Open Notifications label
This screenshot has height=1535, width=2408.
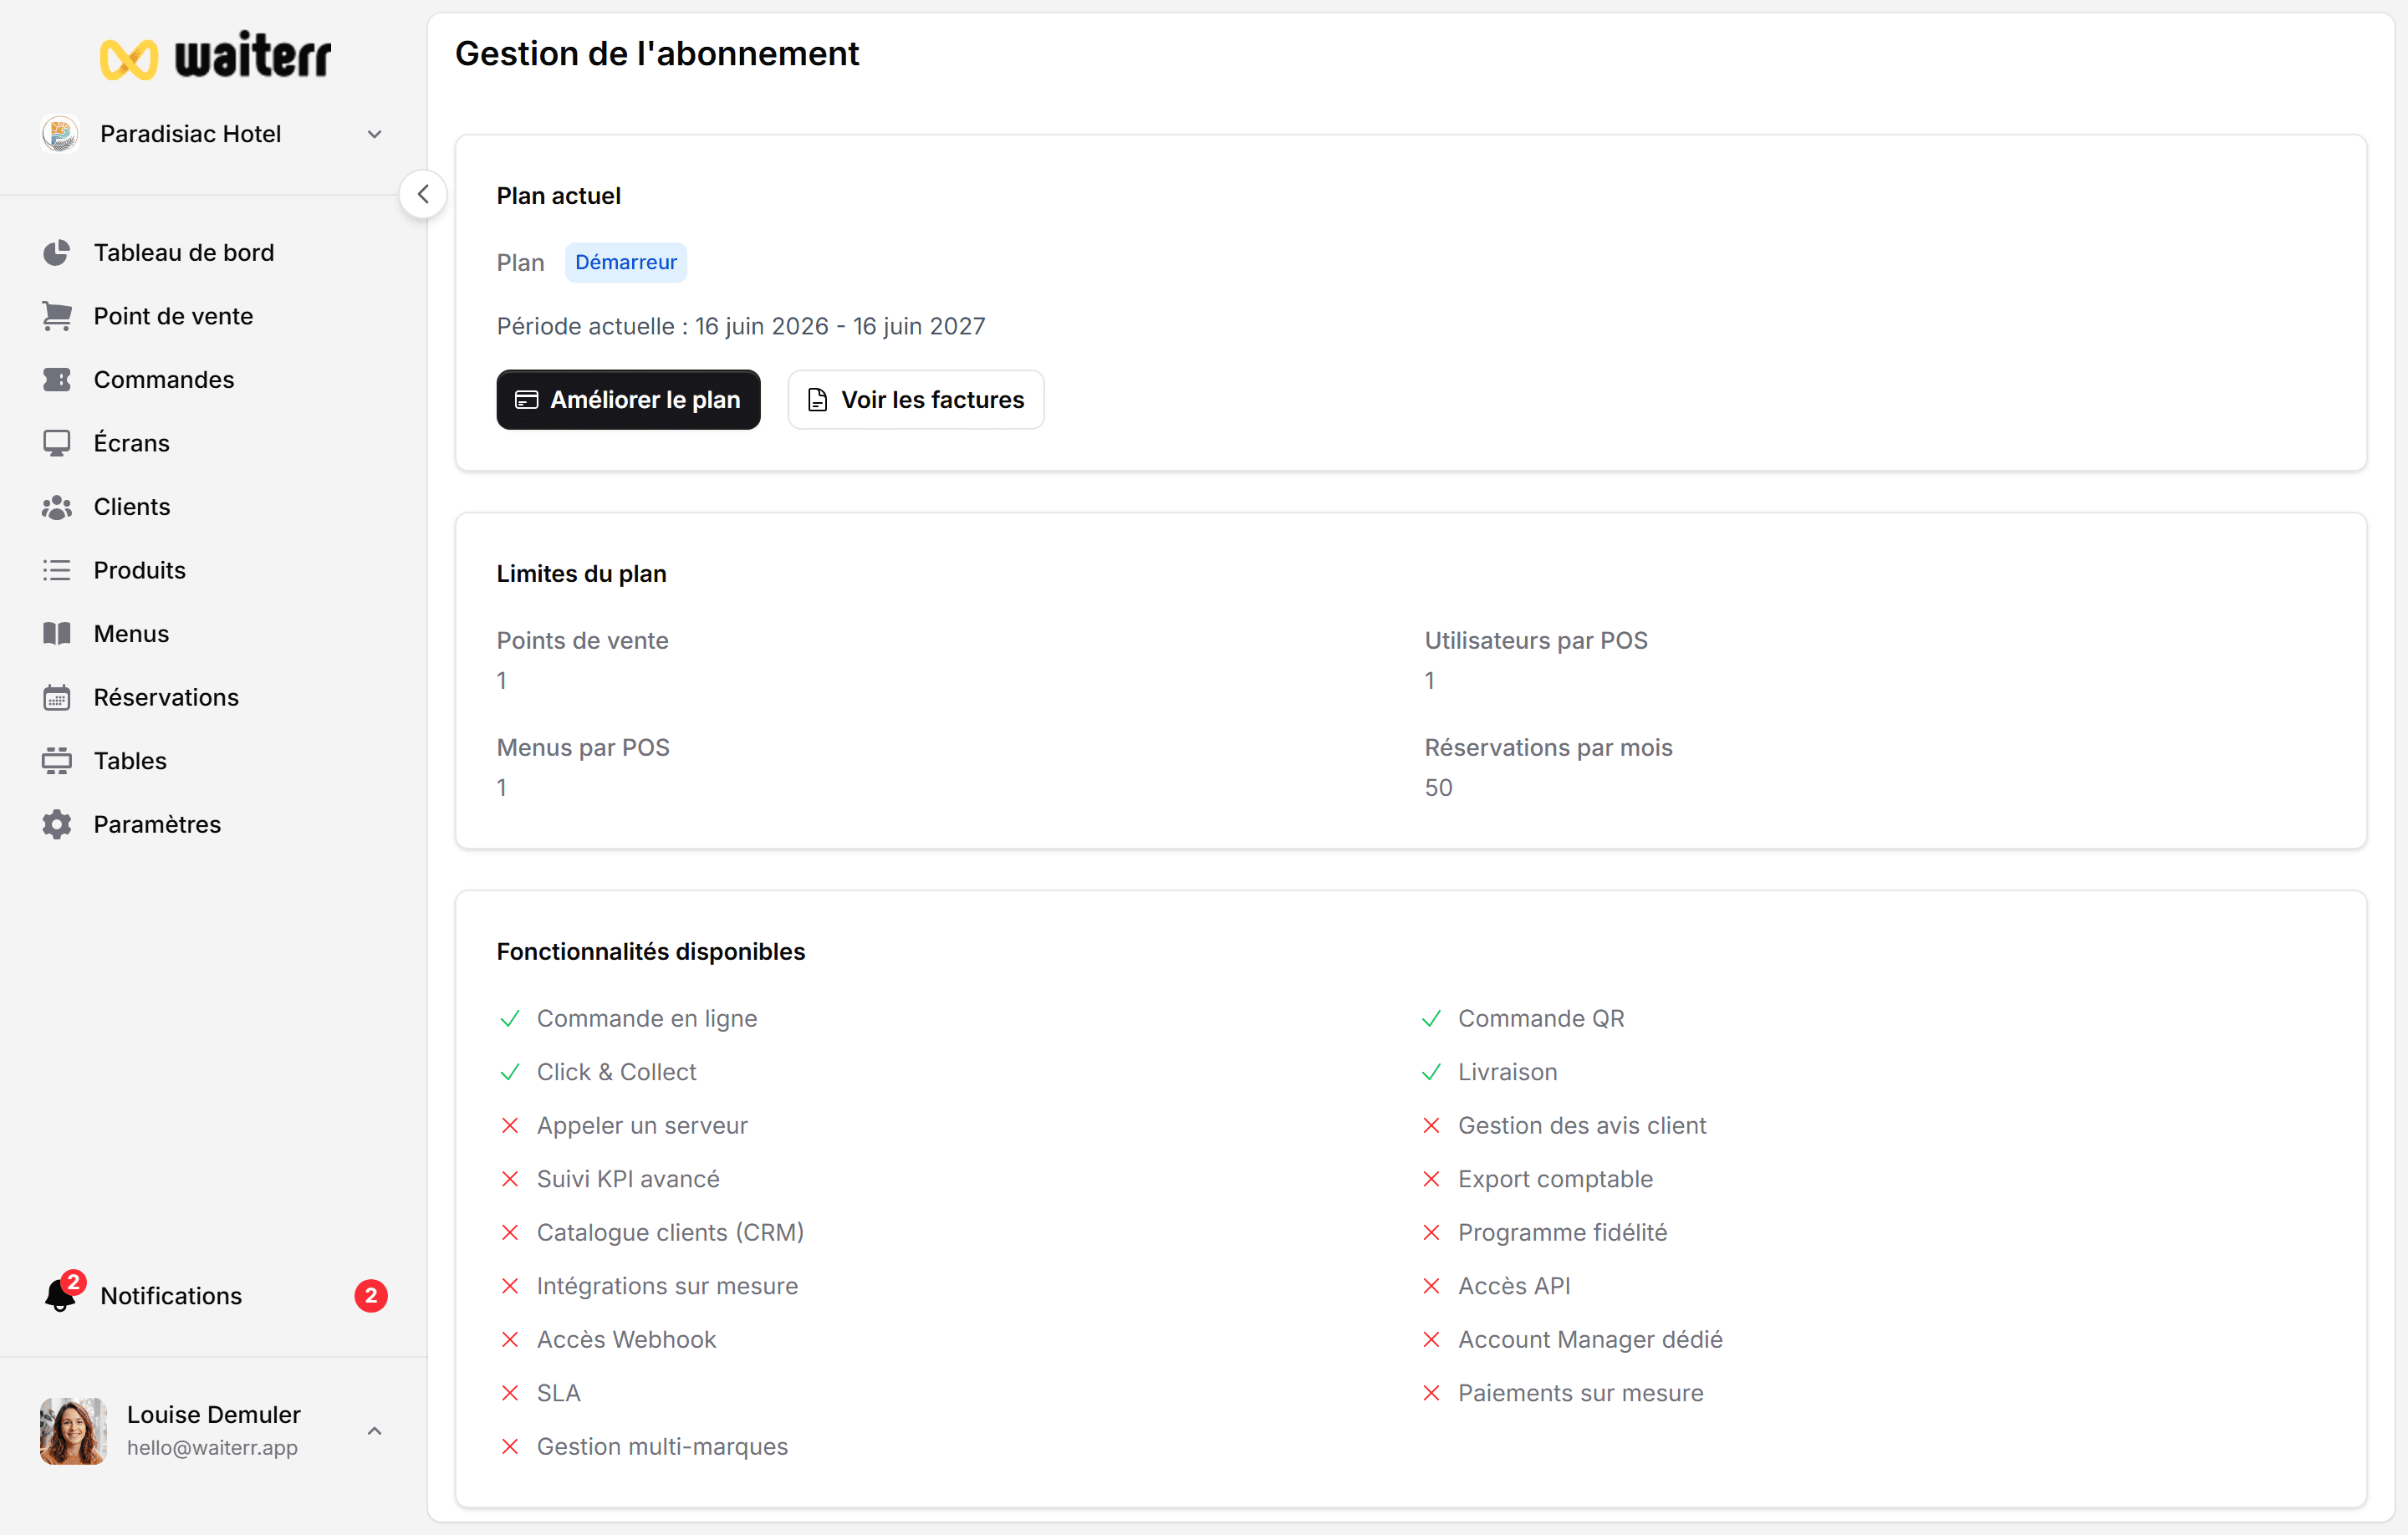(171, 1295)
